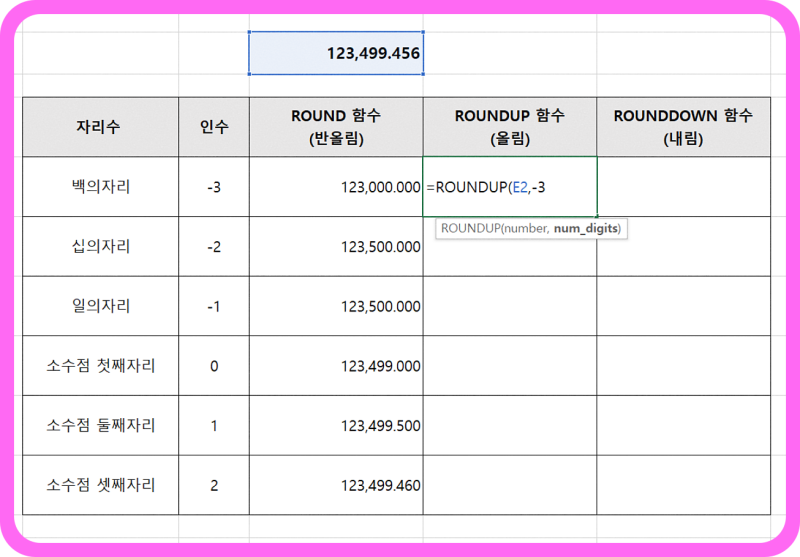Click the ROUNDUP formula editing cell
The height and width of the screenshot is (557, 800).
[510, 187]
